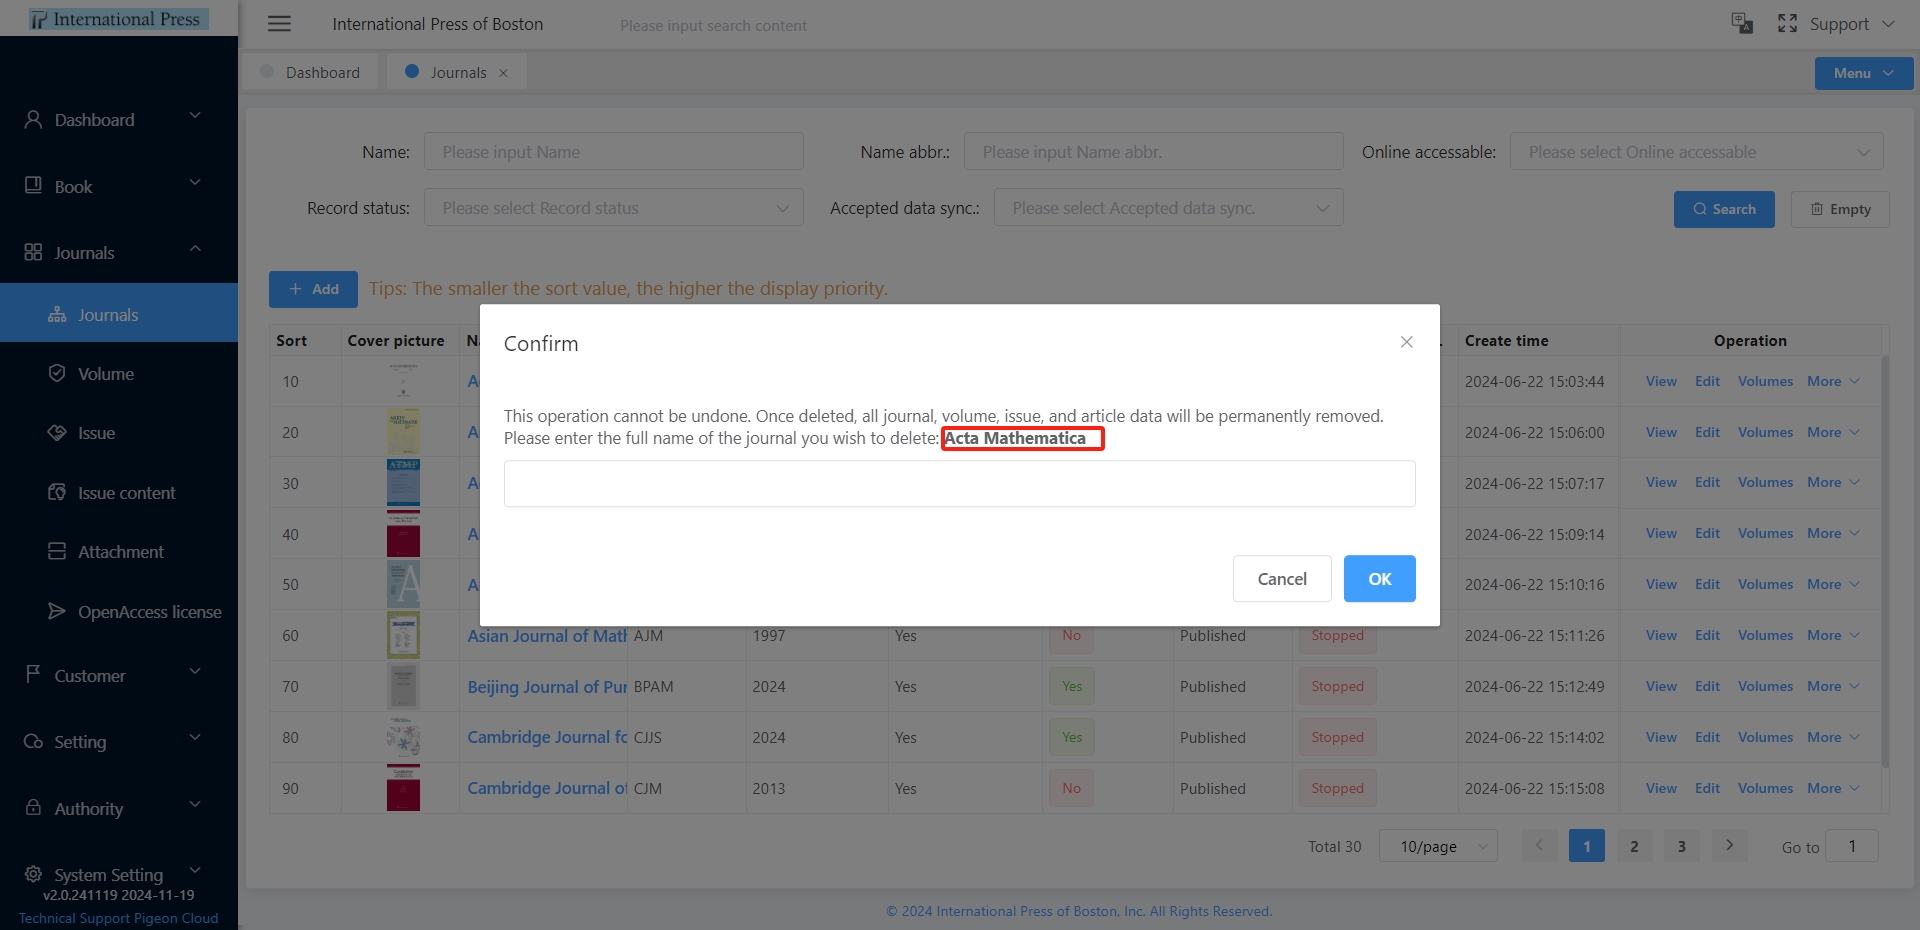Image resolution: width=1920 pixels, height=930 pixels.
Task: Open the Accepted data sync dropdown
Action: pos(1168,208)
